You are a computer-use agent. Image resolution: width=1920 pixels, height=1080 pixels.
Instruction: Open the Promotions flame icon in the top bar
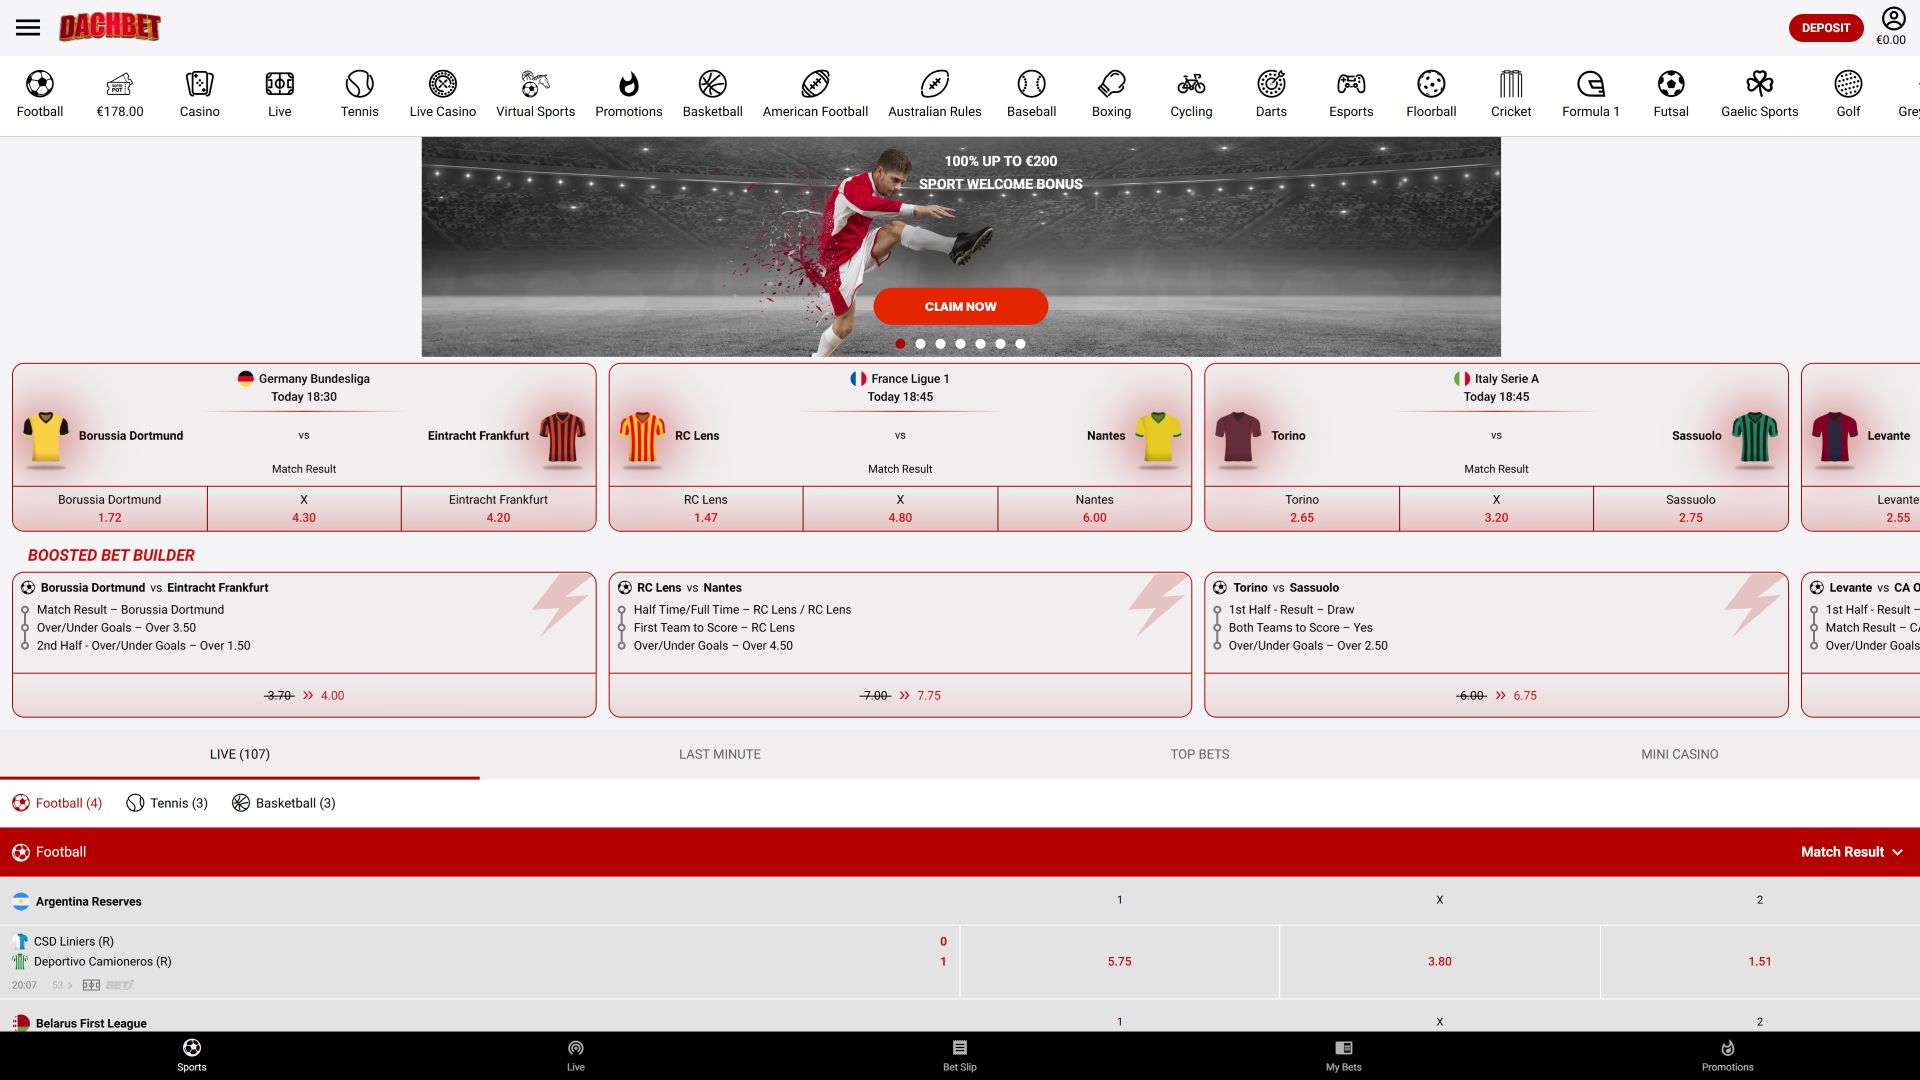(629, 94)
